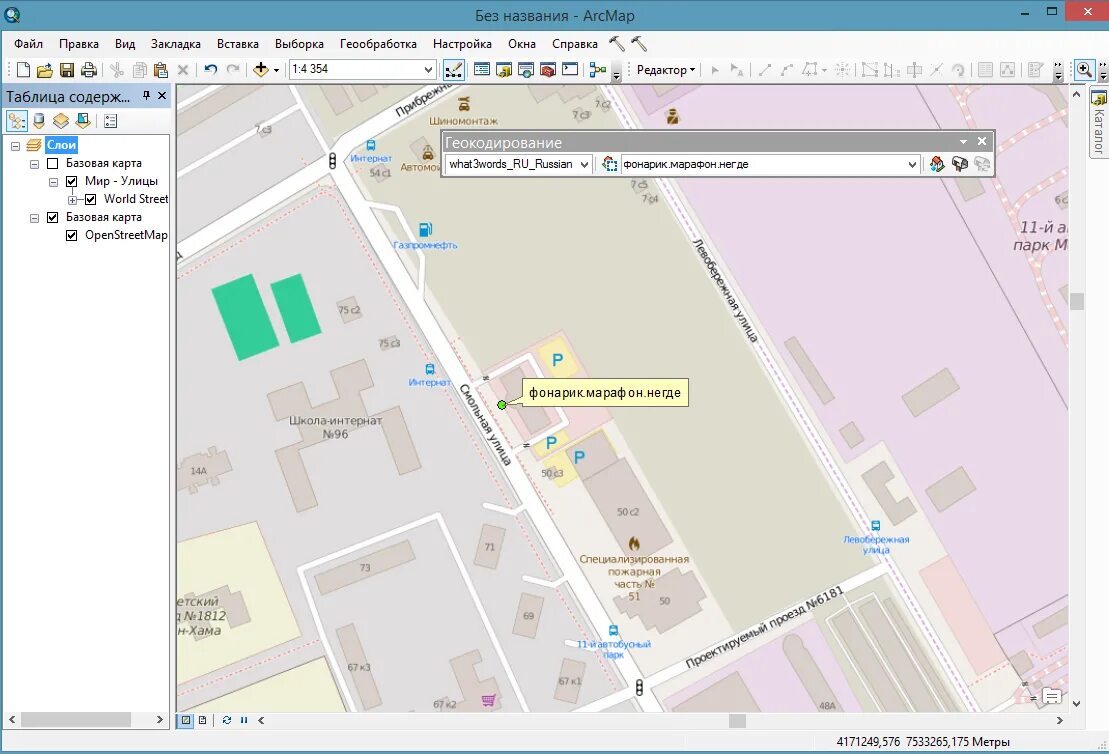The image size is (1109, 754).
Task: Undo the last action
Action: [x=210, y=69]
